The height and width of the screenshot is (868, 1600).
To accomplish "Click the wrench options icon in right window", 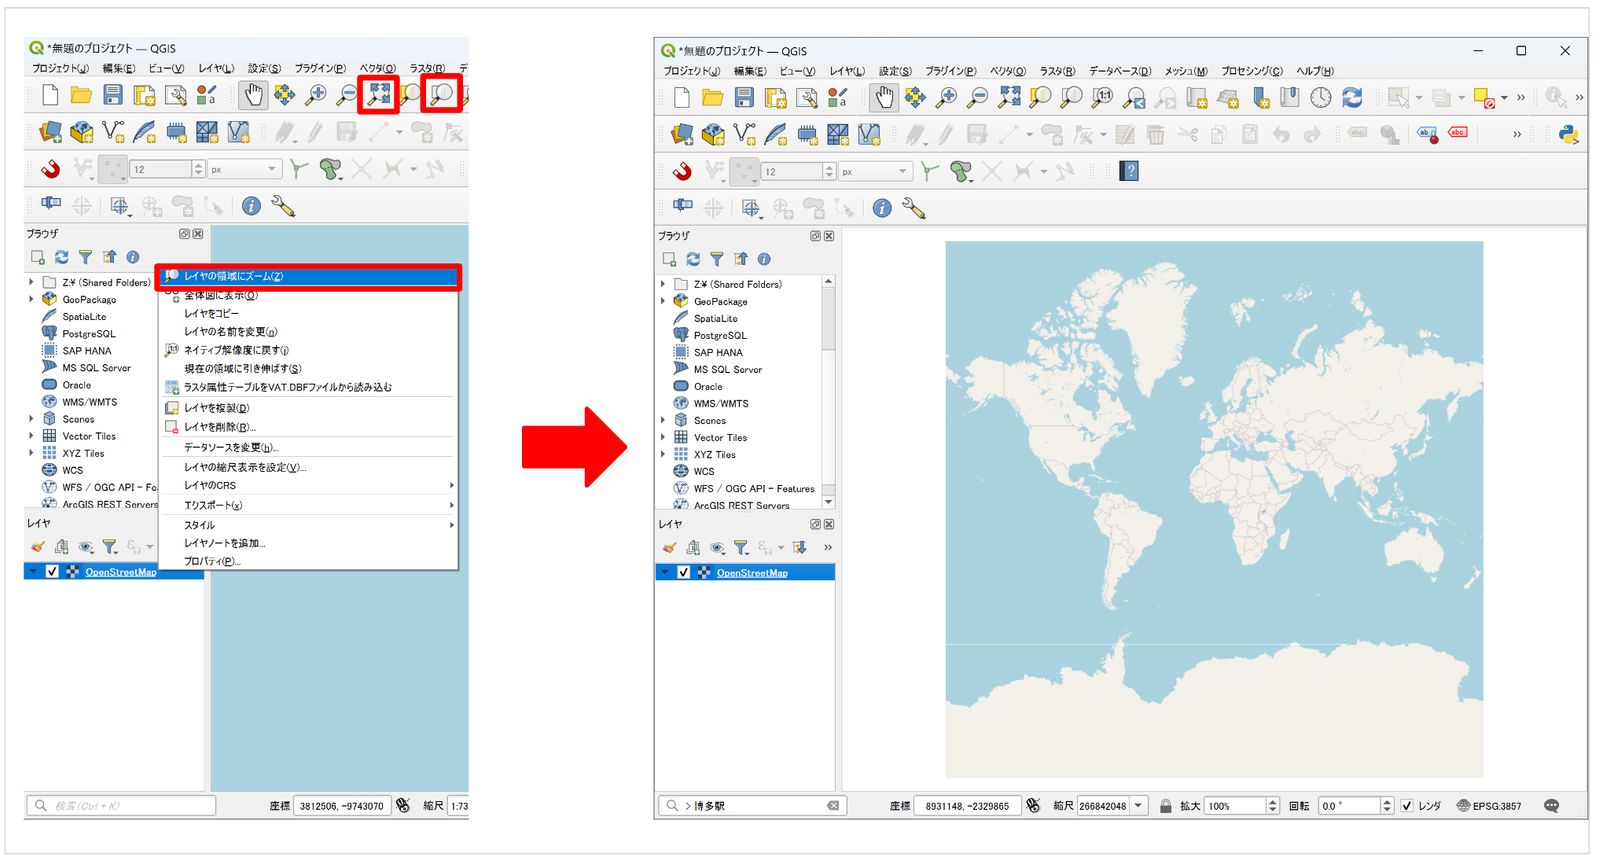I will (x=913, y=208).
